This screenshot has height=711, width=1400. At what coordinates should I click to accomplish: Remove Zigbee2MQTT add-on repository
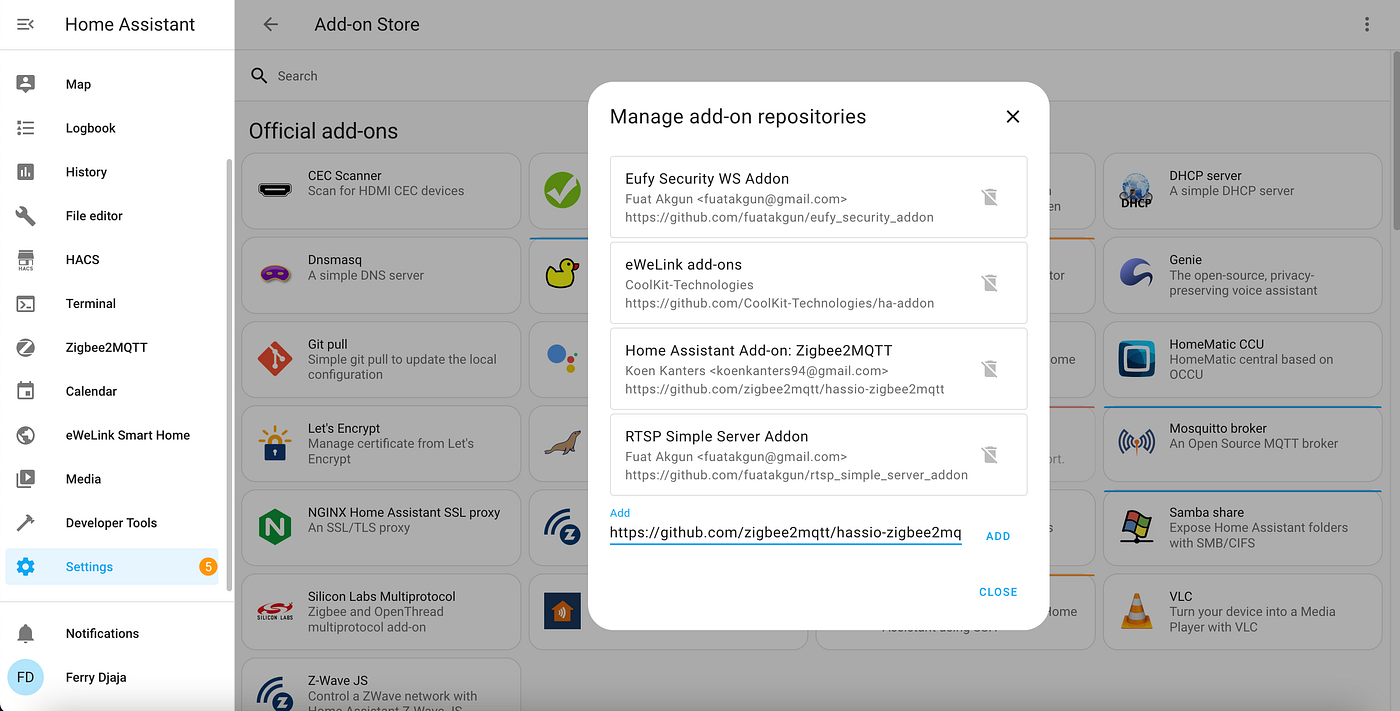point(989,369)
